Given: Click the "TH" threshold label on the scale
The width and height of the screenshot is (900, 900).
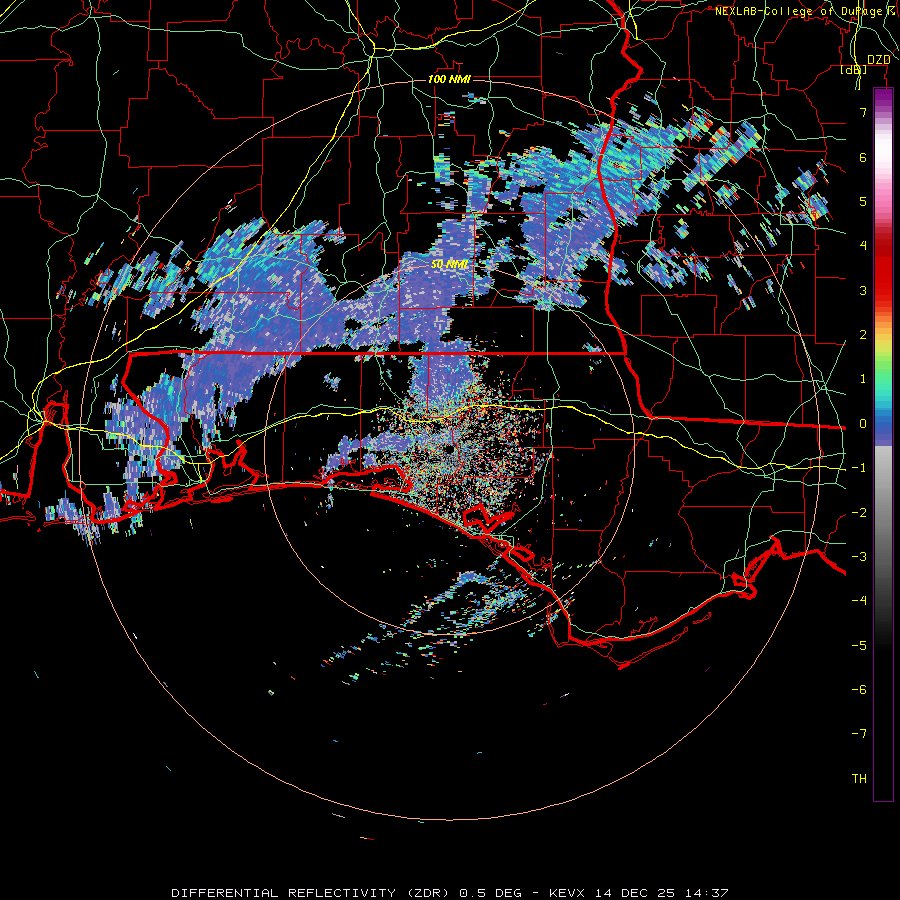Looking at the screenshot, I should (x=859, y=779).
